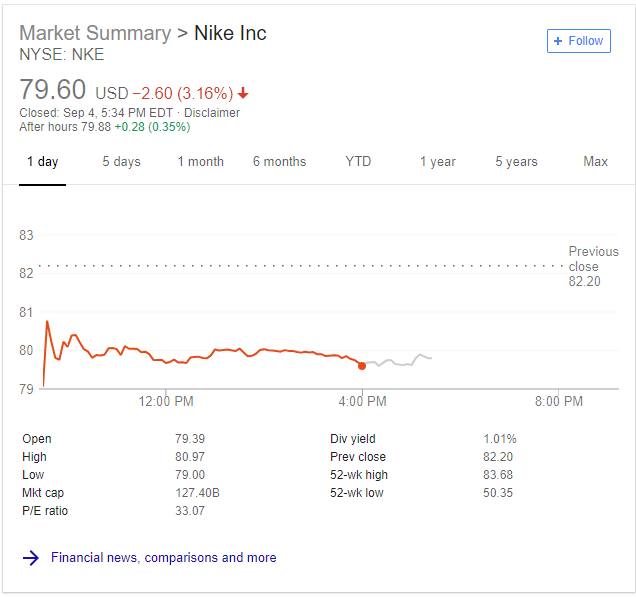Show the 6 months chart range
This screenshot has width=636, height=597.
pyautogui.click(x=279, y=162)
